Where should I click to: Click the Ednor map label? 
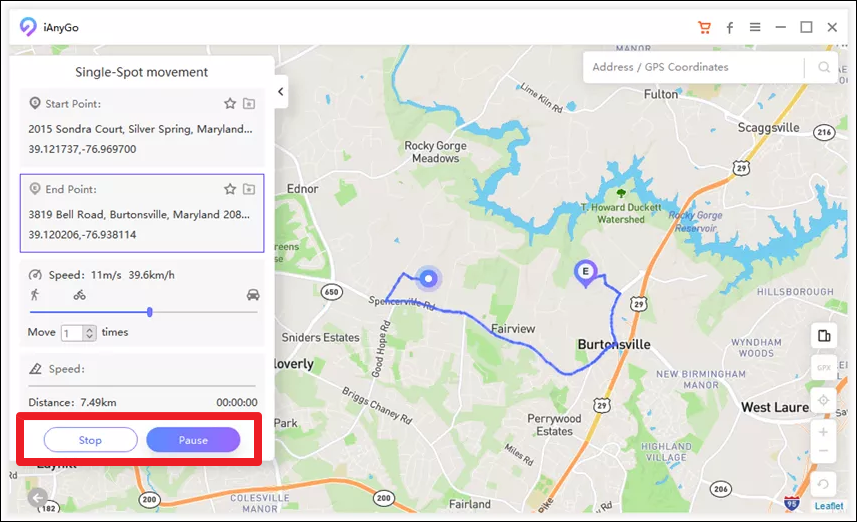click(302, 189)
